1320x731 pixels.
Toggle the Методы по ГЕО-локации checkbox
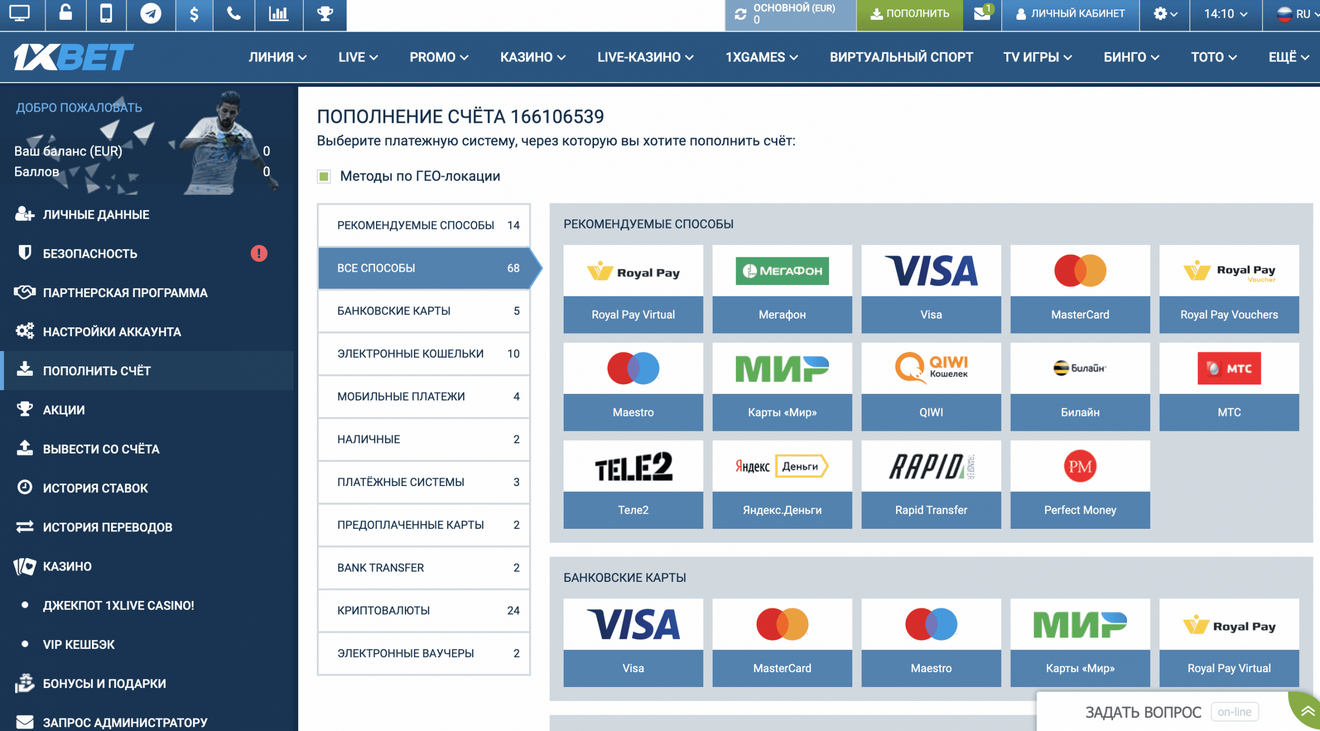(324, 175)
